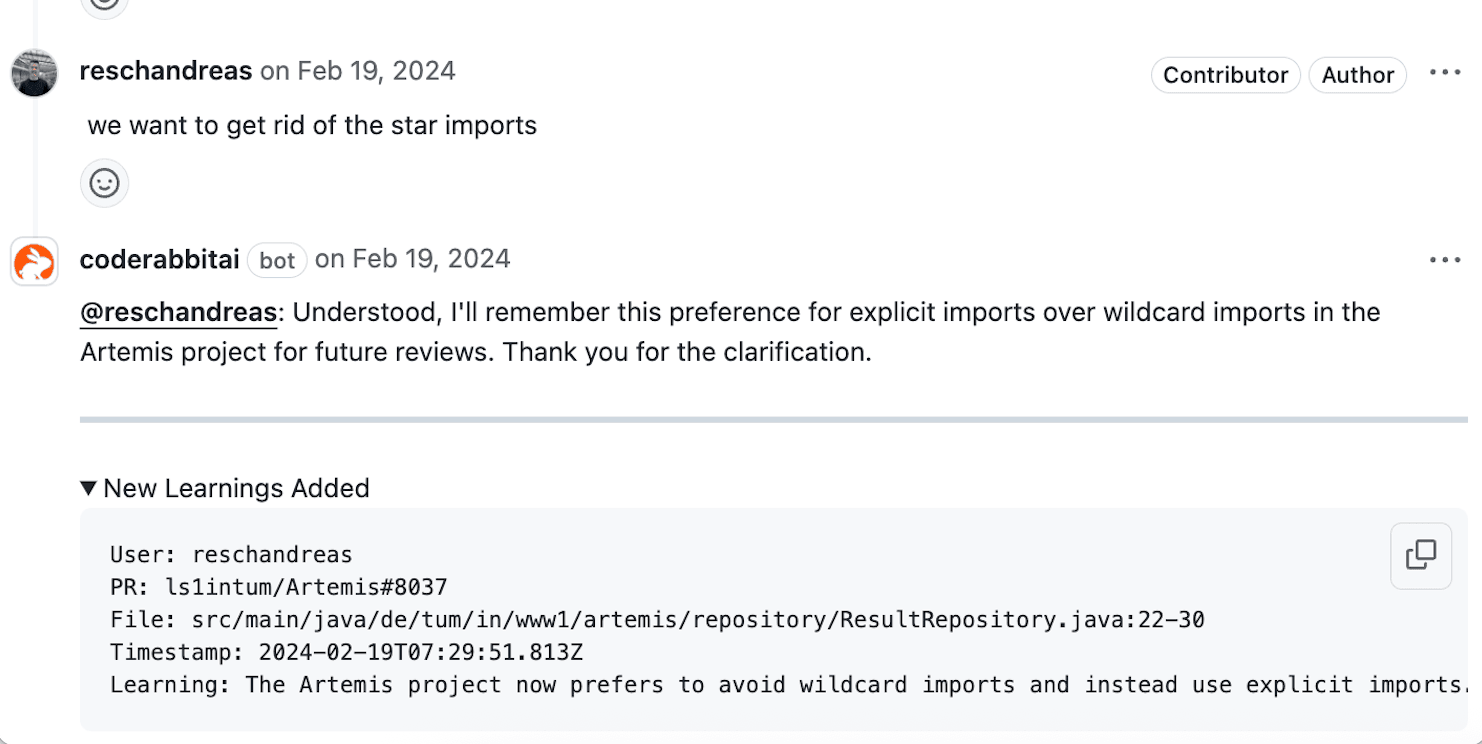
Task: Click the Contributor badge
Action: coord(1225,75)
